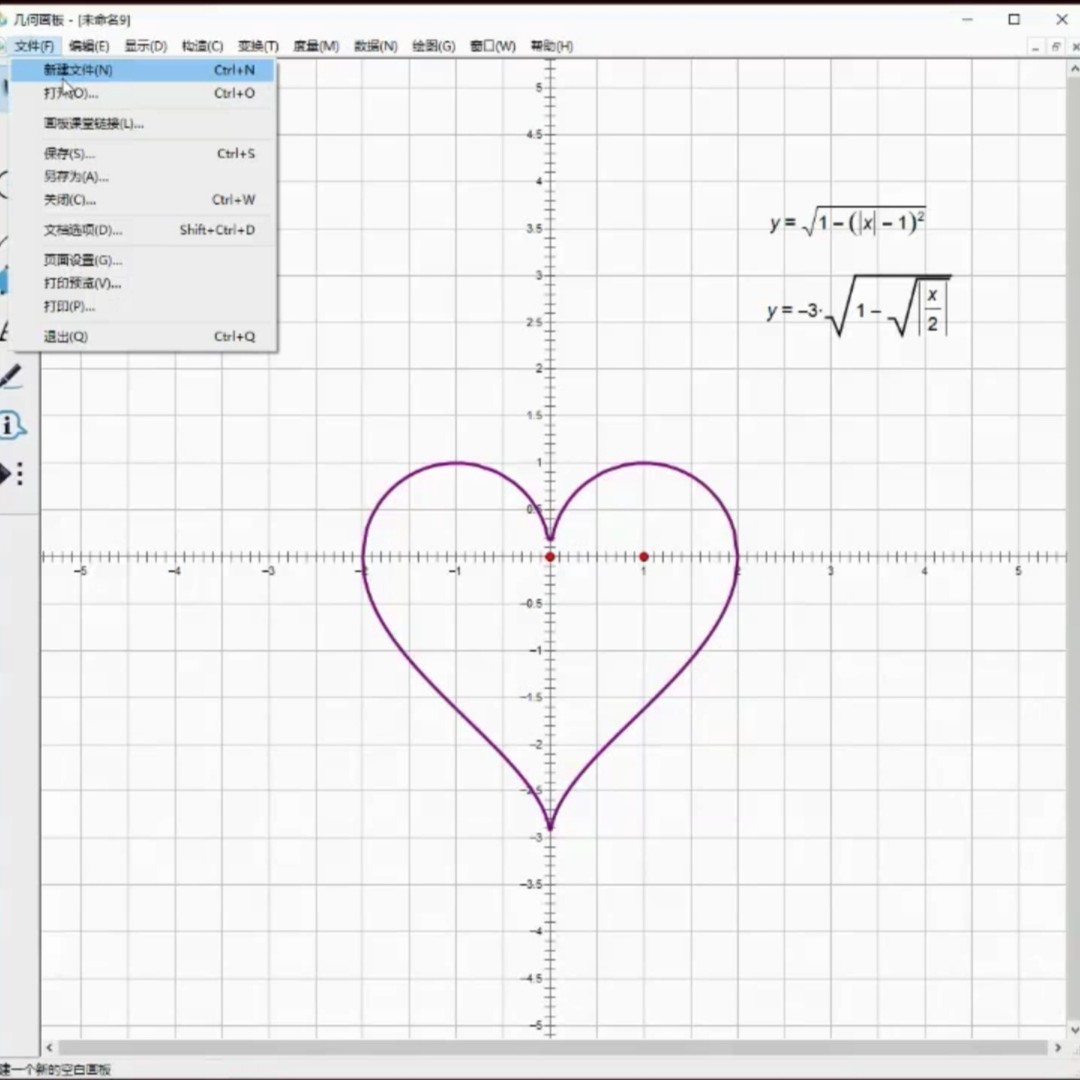Expand the 编辑(E) menu
Viewport: 1080px width, 1080px height.
point(89,46)
